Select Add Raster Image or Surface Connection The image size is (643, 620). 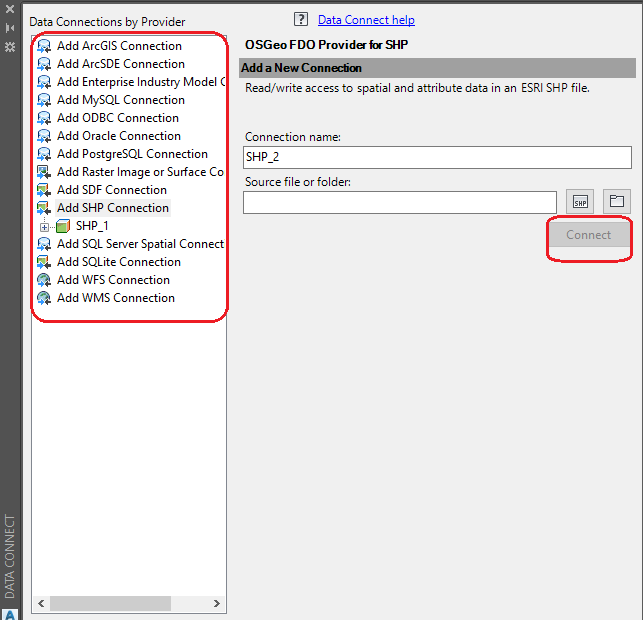click(x=141, y=172)
